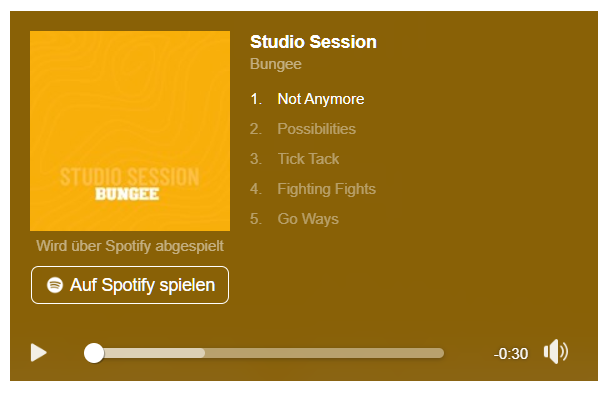Click the BUNGEE text on cover art
Image resolution: width=610 pixels, height=394 pixels.
127,194
